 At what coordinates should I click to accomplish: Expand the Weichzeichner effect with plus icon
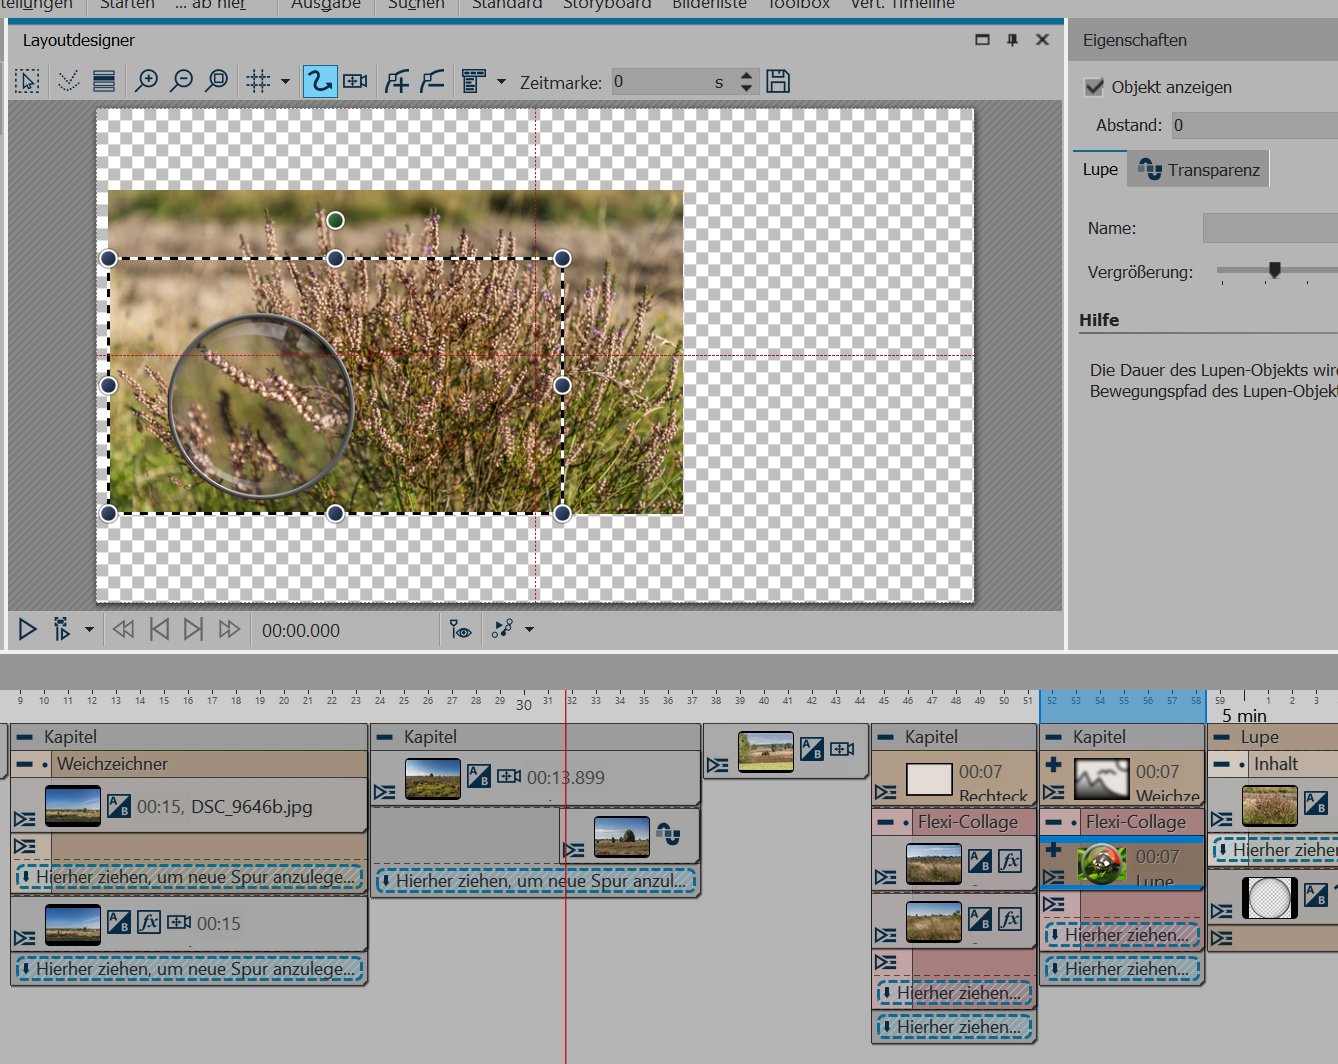[1053, 765]
